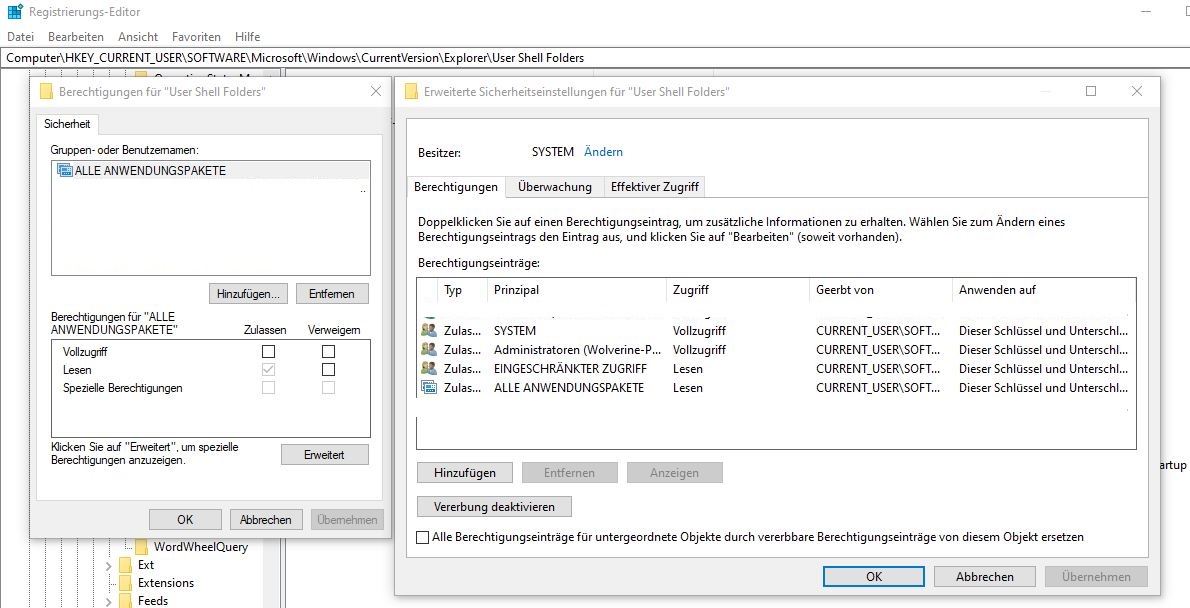Click the folder icon of Berechtigungen dialog title

coord(46,92)
